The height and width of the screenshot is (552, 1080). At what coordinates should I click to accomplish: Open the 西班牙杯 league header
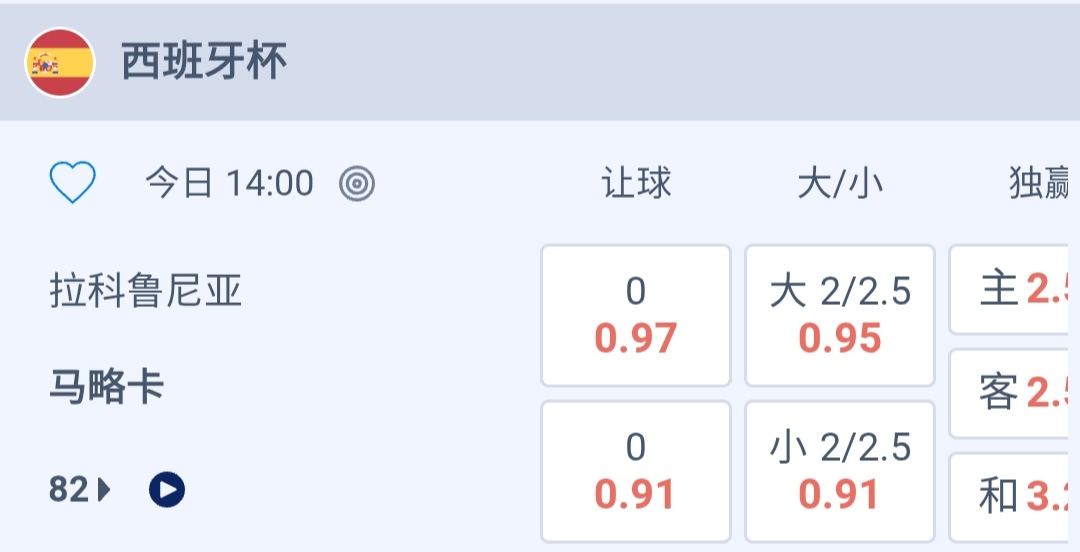(x=205, y=62)
